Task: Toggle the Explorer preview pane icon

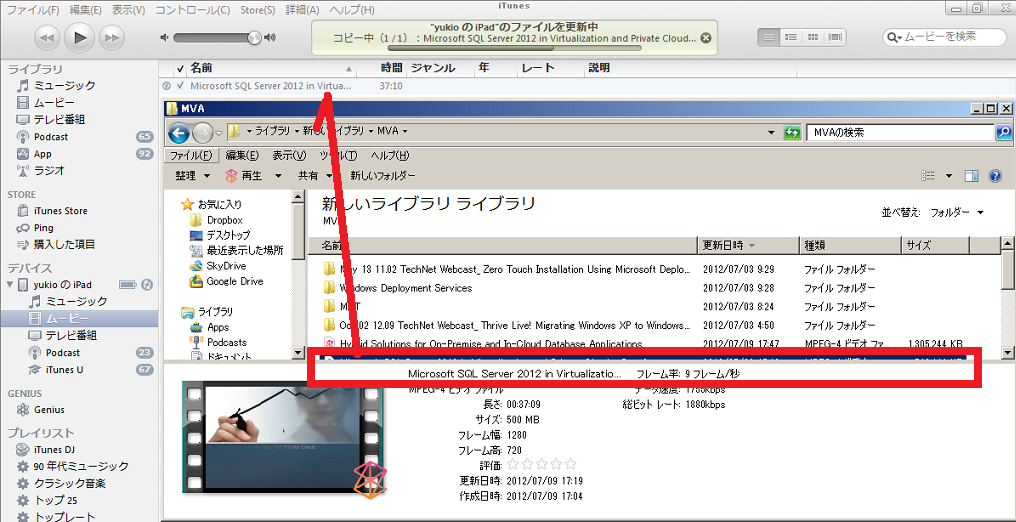Action: click(970, 176)
